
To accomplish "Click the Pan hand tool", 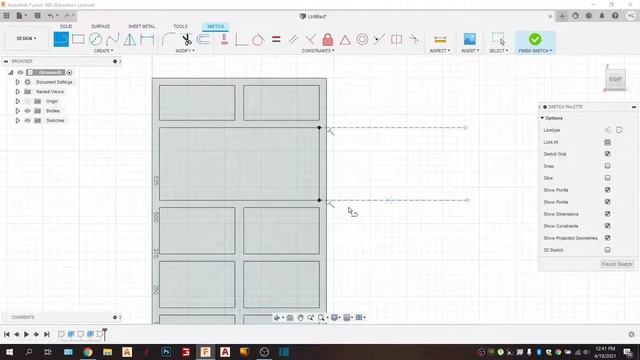I will [x=300, y=318].
